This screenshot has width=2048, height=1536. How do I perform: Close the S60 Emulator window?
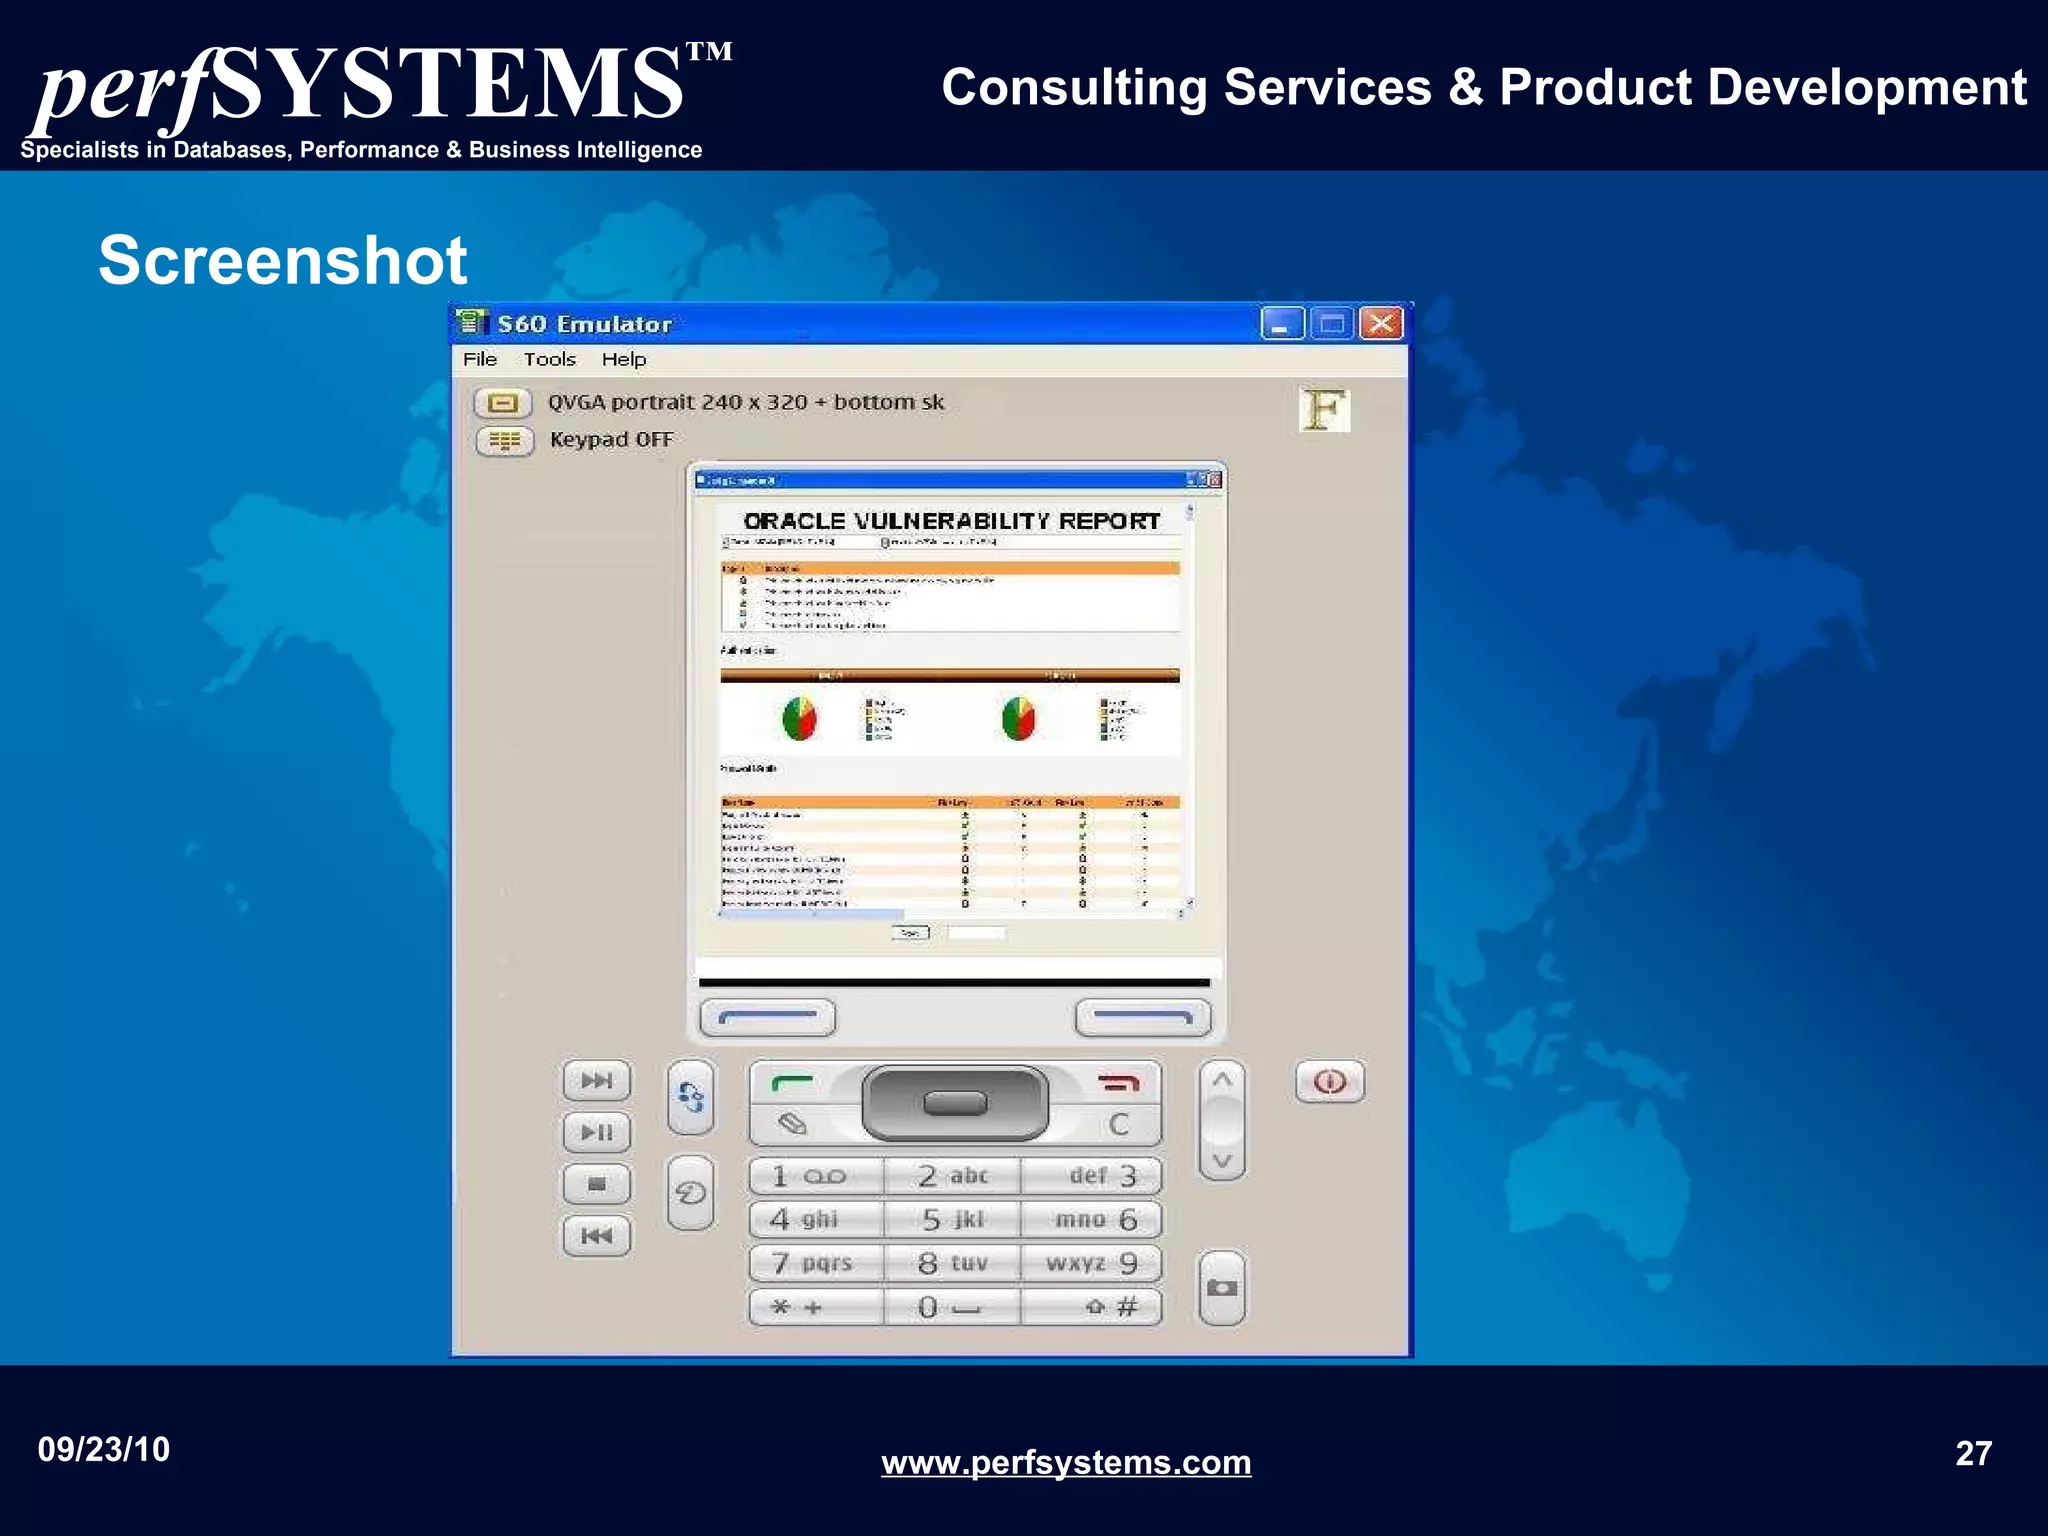[1382, 324]
